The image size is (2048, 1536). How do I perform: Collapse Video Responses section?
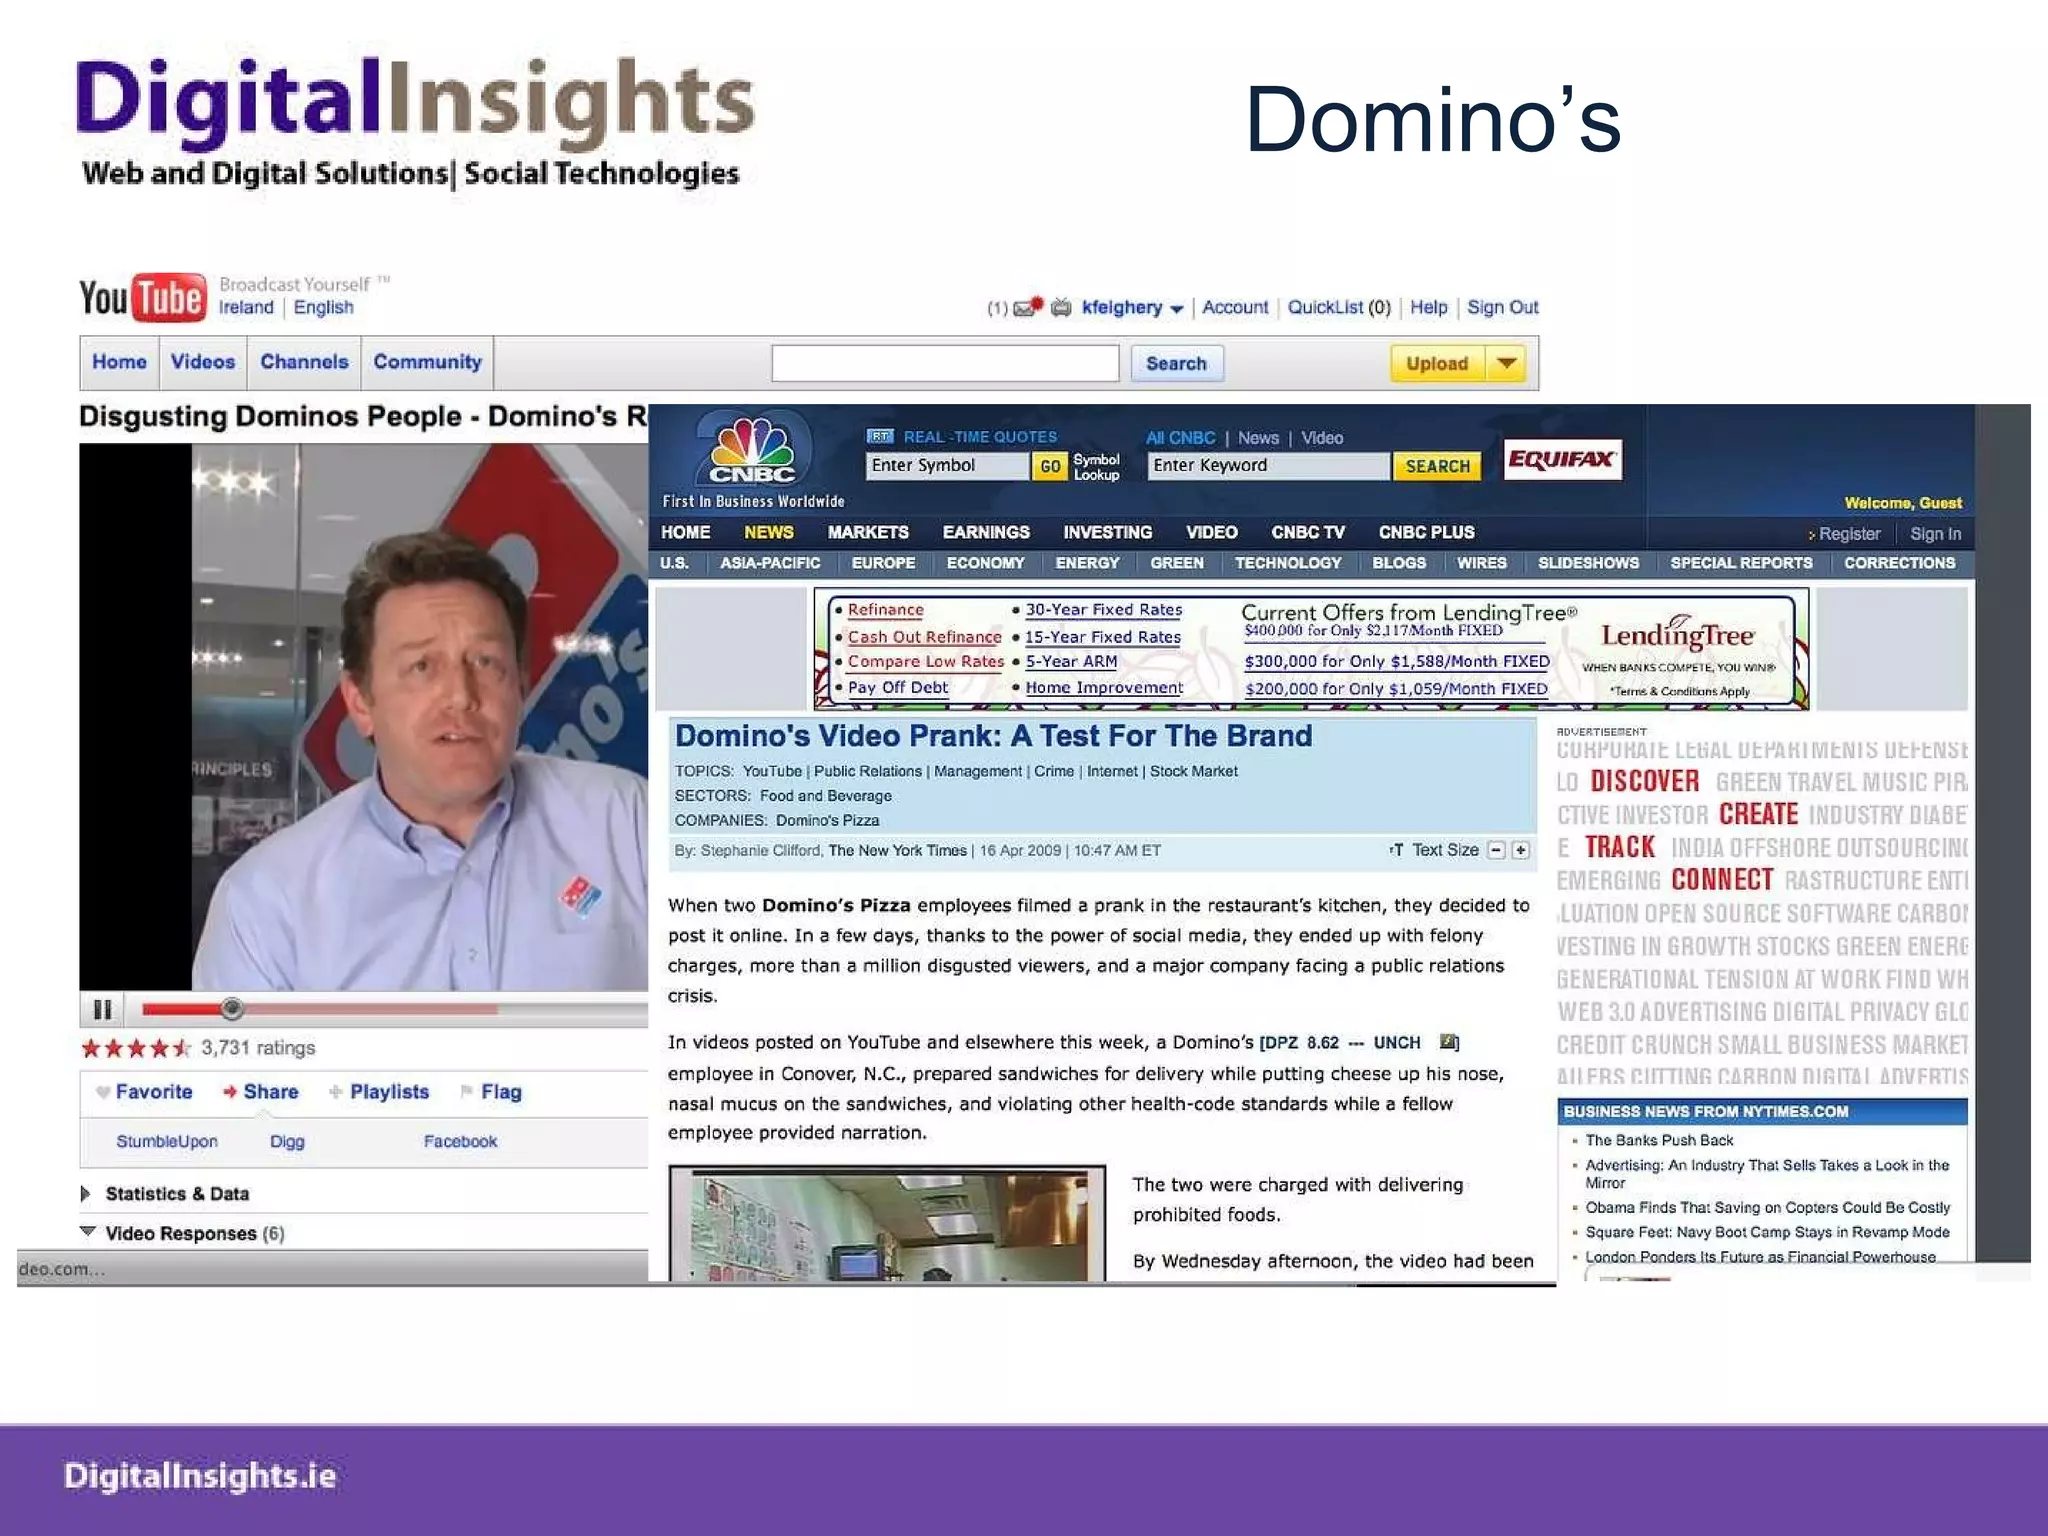click(182, 1234)
